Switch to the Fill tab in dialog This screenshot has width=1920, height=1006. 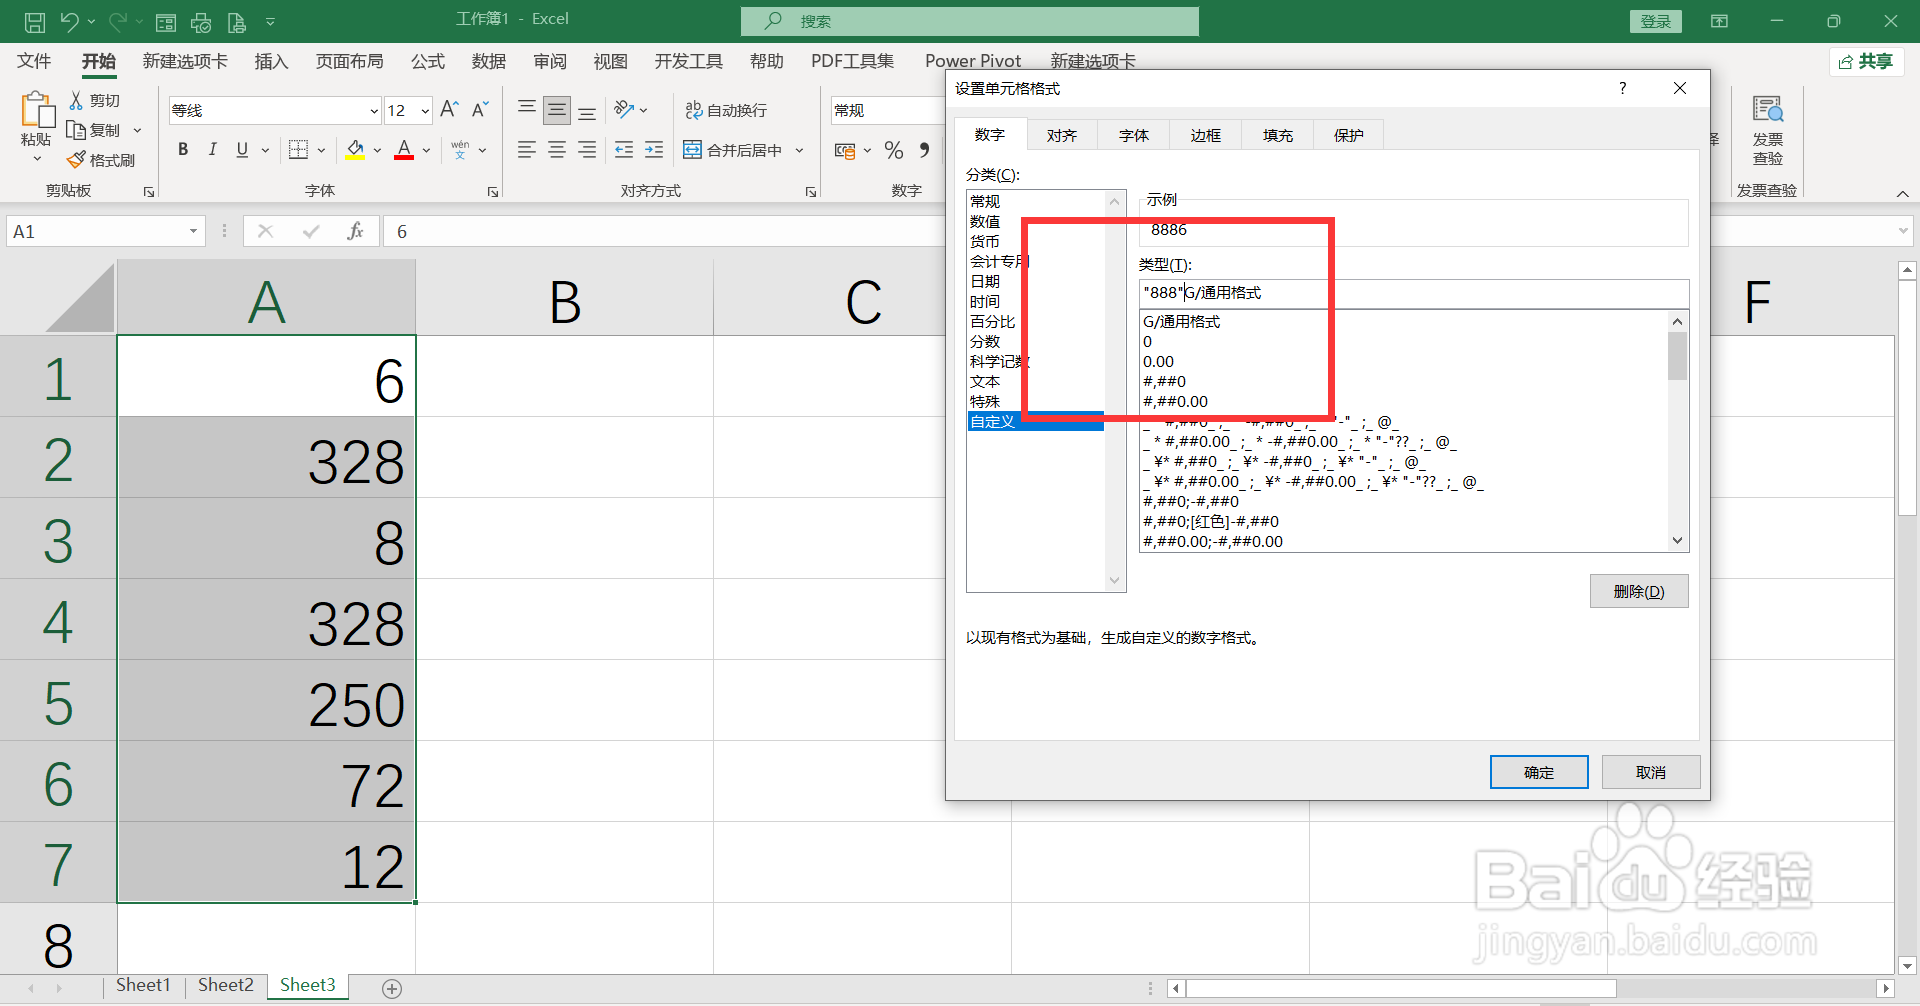tap(1277, 135)
